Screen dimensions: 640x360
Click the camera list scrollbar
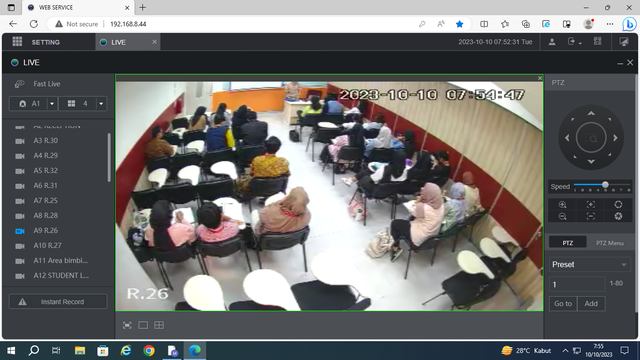pos(109,158)
